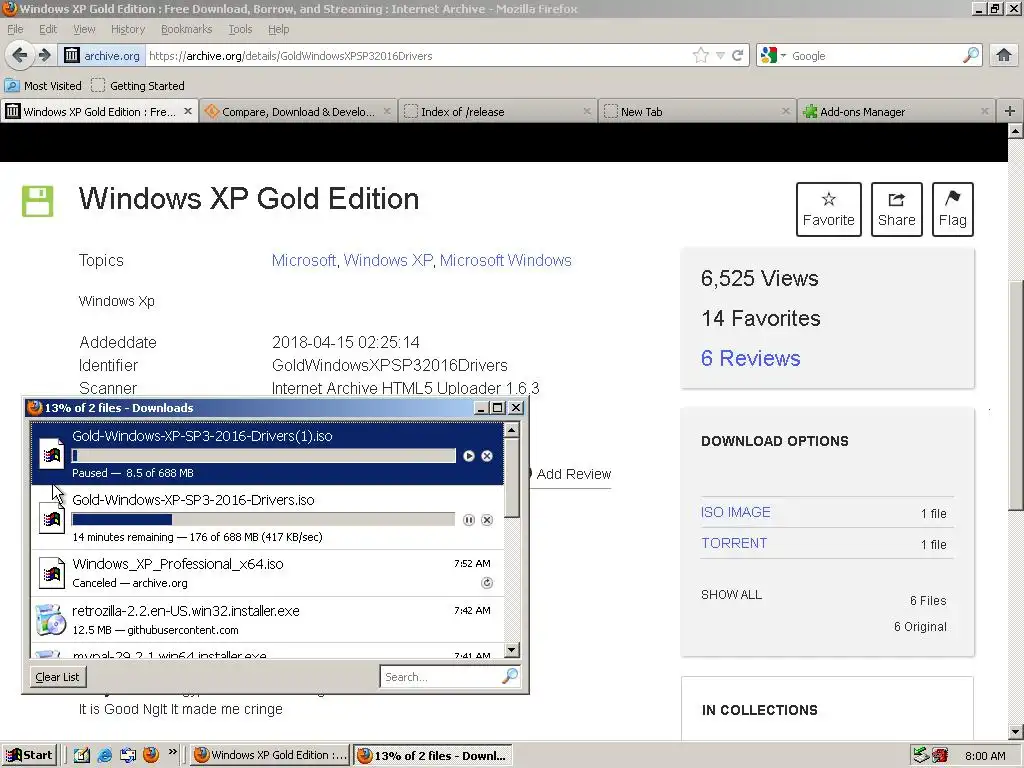Open the Help menu
The height and width of the screenshot is (768, 1024).
[x=278, y=29]
